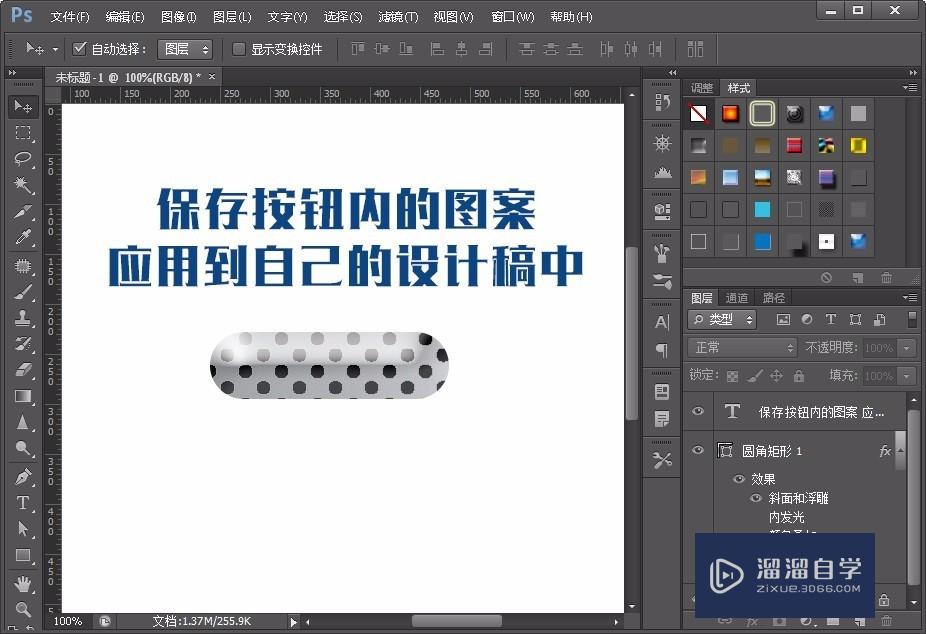
Task: Select the Hand tool
Action: [23, 584]
